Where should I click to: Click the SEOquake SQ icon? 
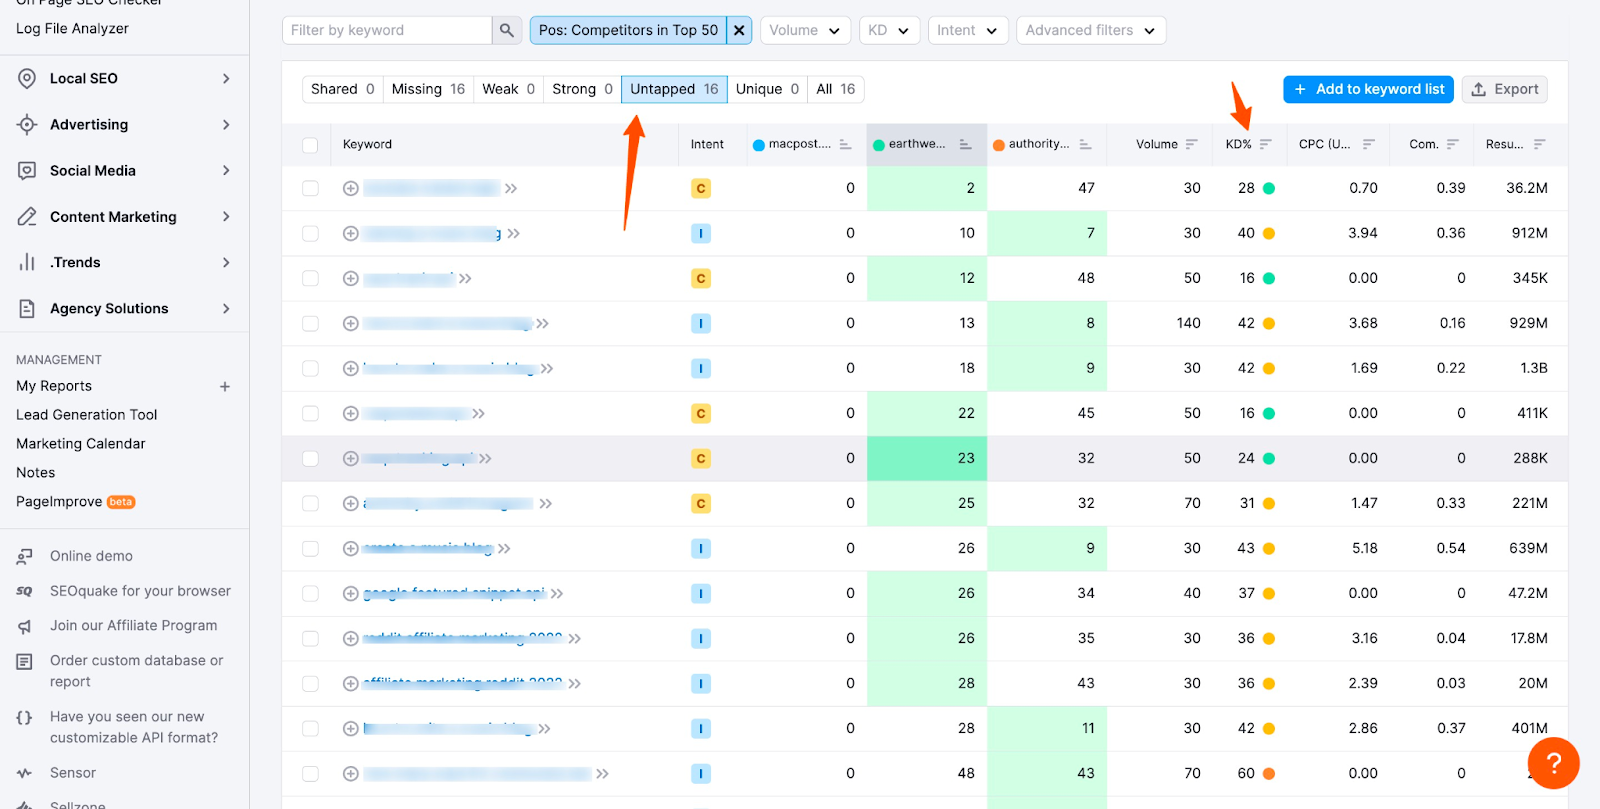25,591
